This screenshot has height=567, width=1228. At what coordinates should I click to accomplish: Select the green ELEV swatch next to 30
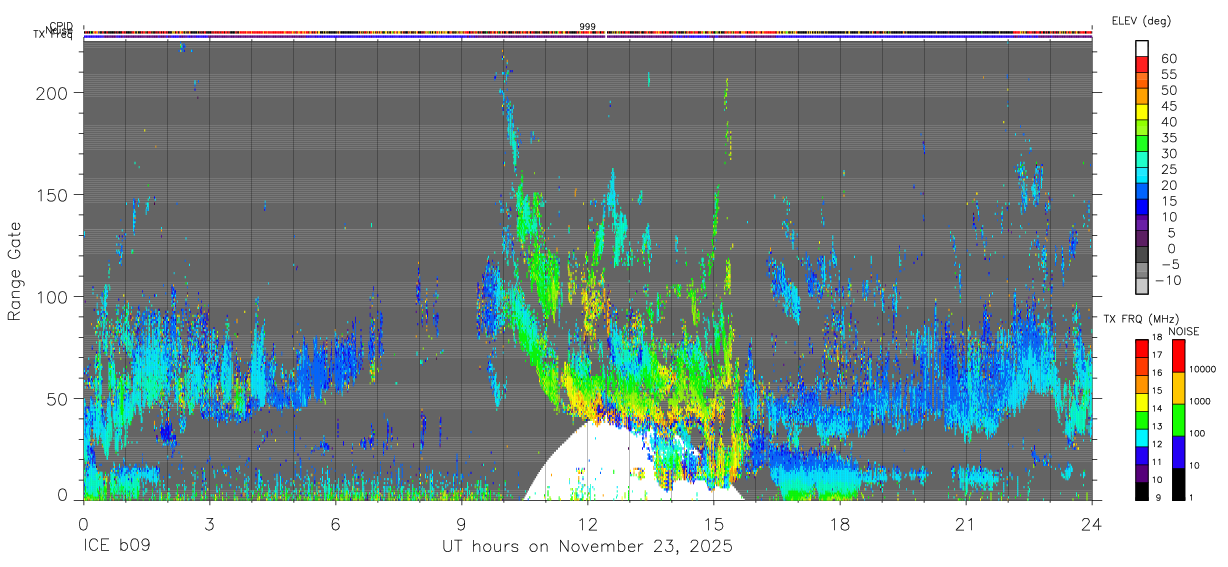tap(1141, 143)
